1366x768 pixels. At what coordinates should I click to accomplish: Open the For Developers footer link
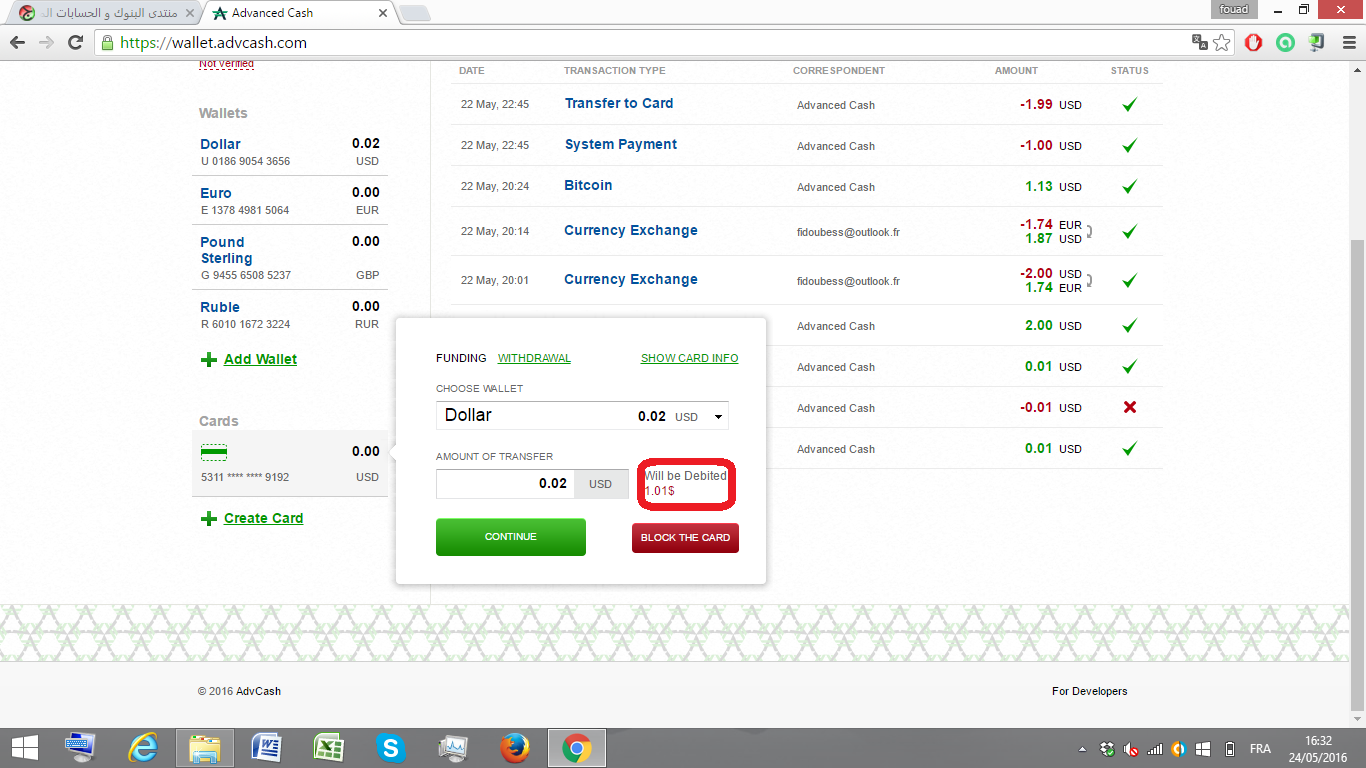[1089, 691]
